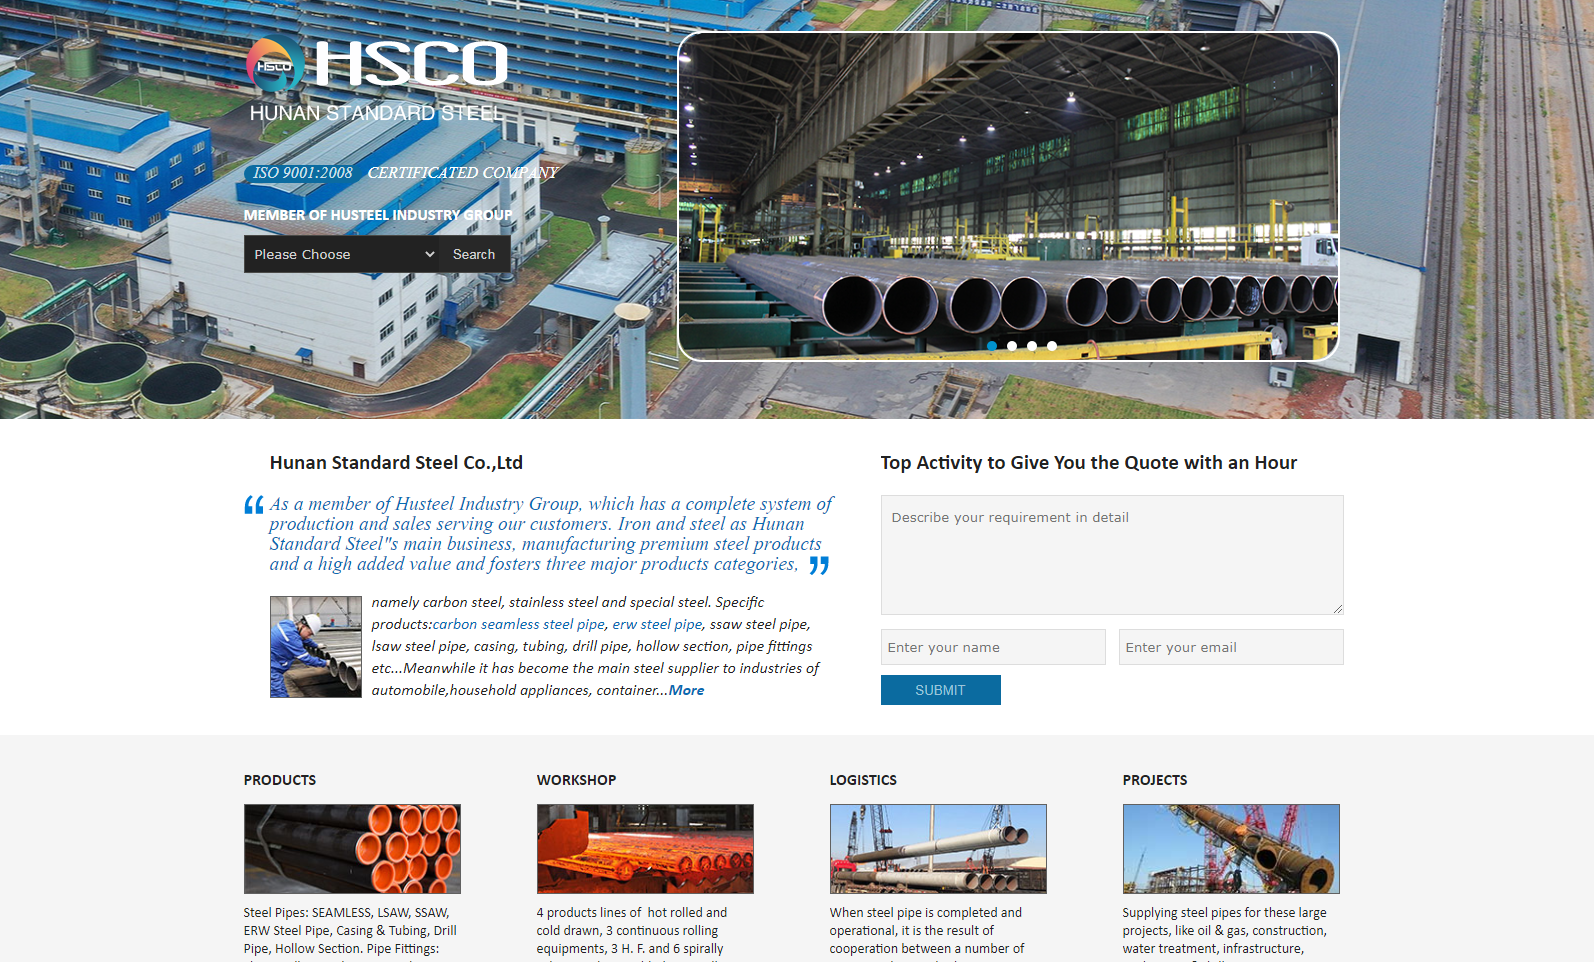This screenshot has height=962, width=1594.
Task: Focus the Enter your name field
Action: click(992, 647)
